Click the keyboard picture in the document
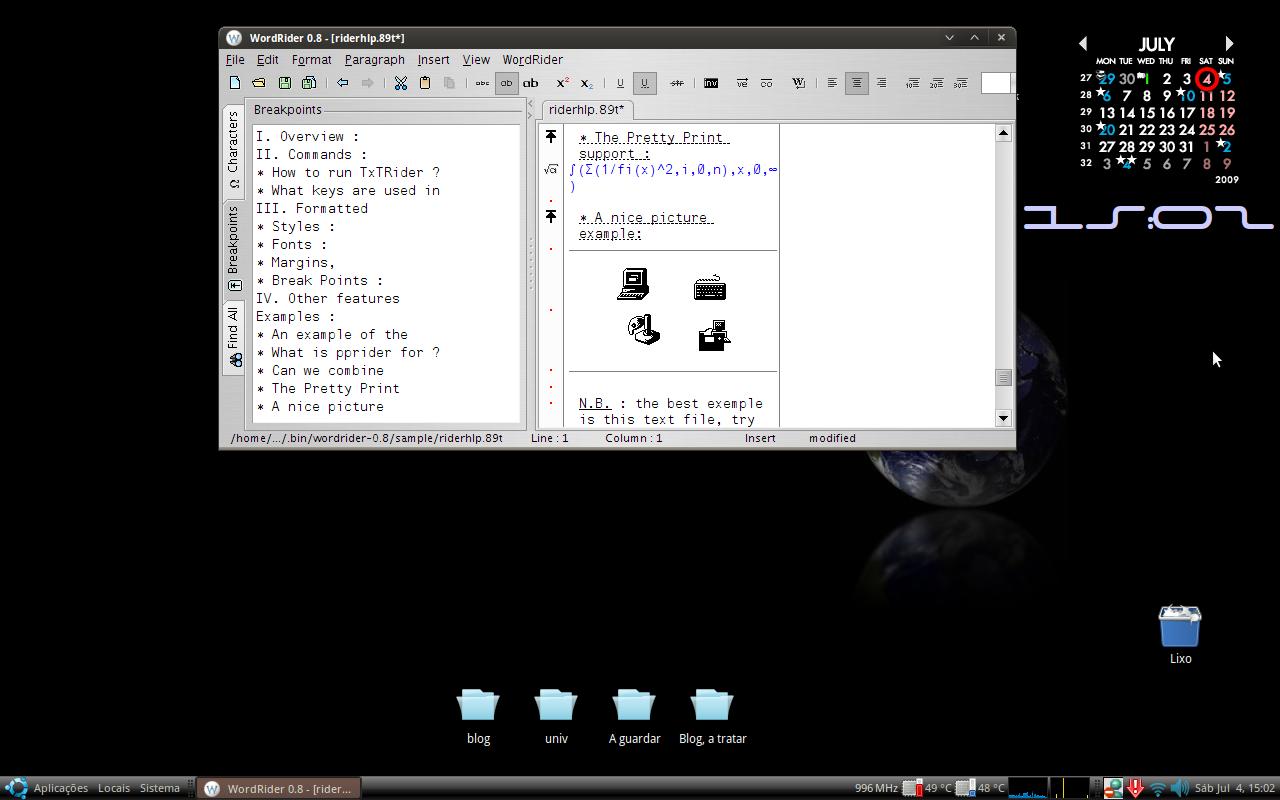 click(710, 288)
